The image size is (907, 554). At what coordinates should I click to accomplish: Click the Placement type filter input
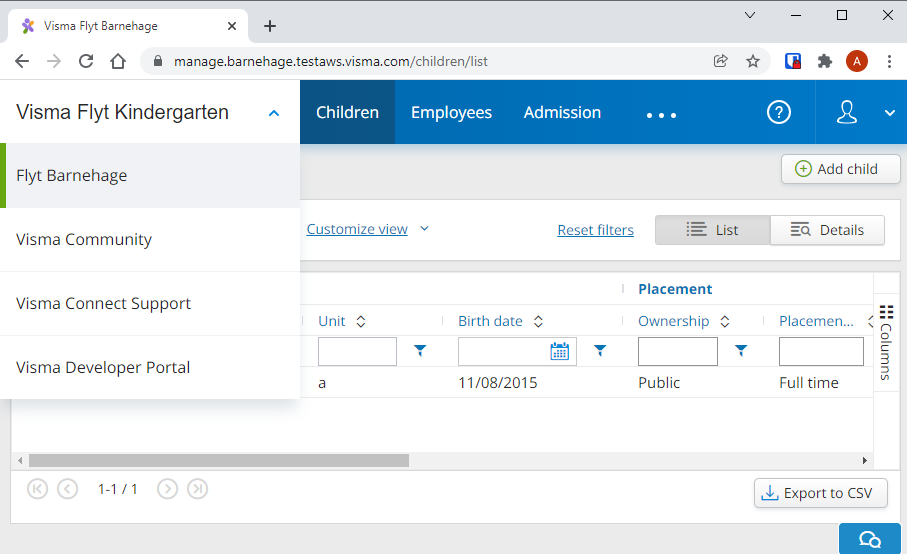[821, 352]
